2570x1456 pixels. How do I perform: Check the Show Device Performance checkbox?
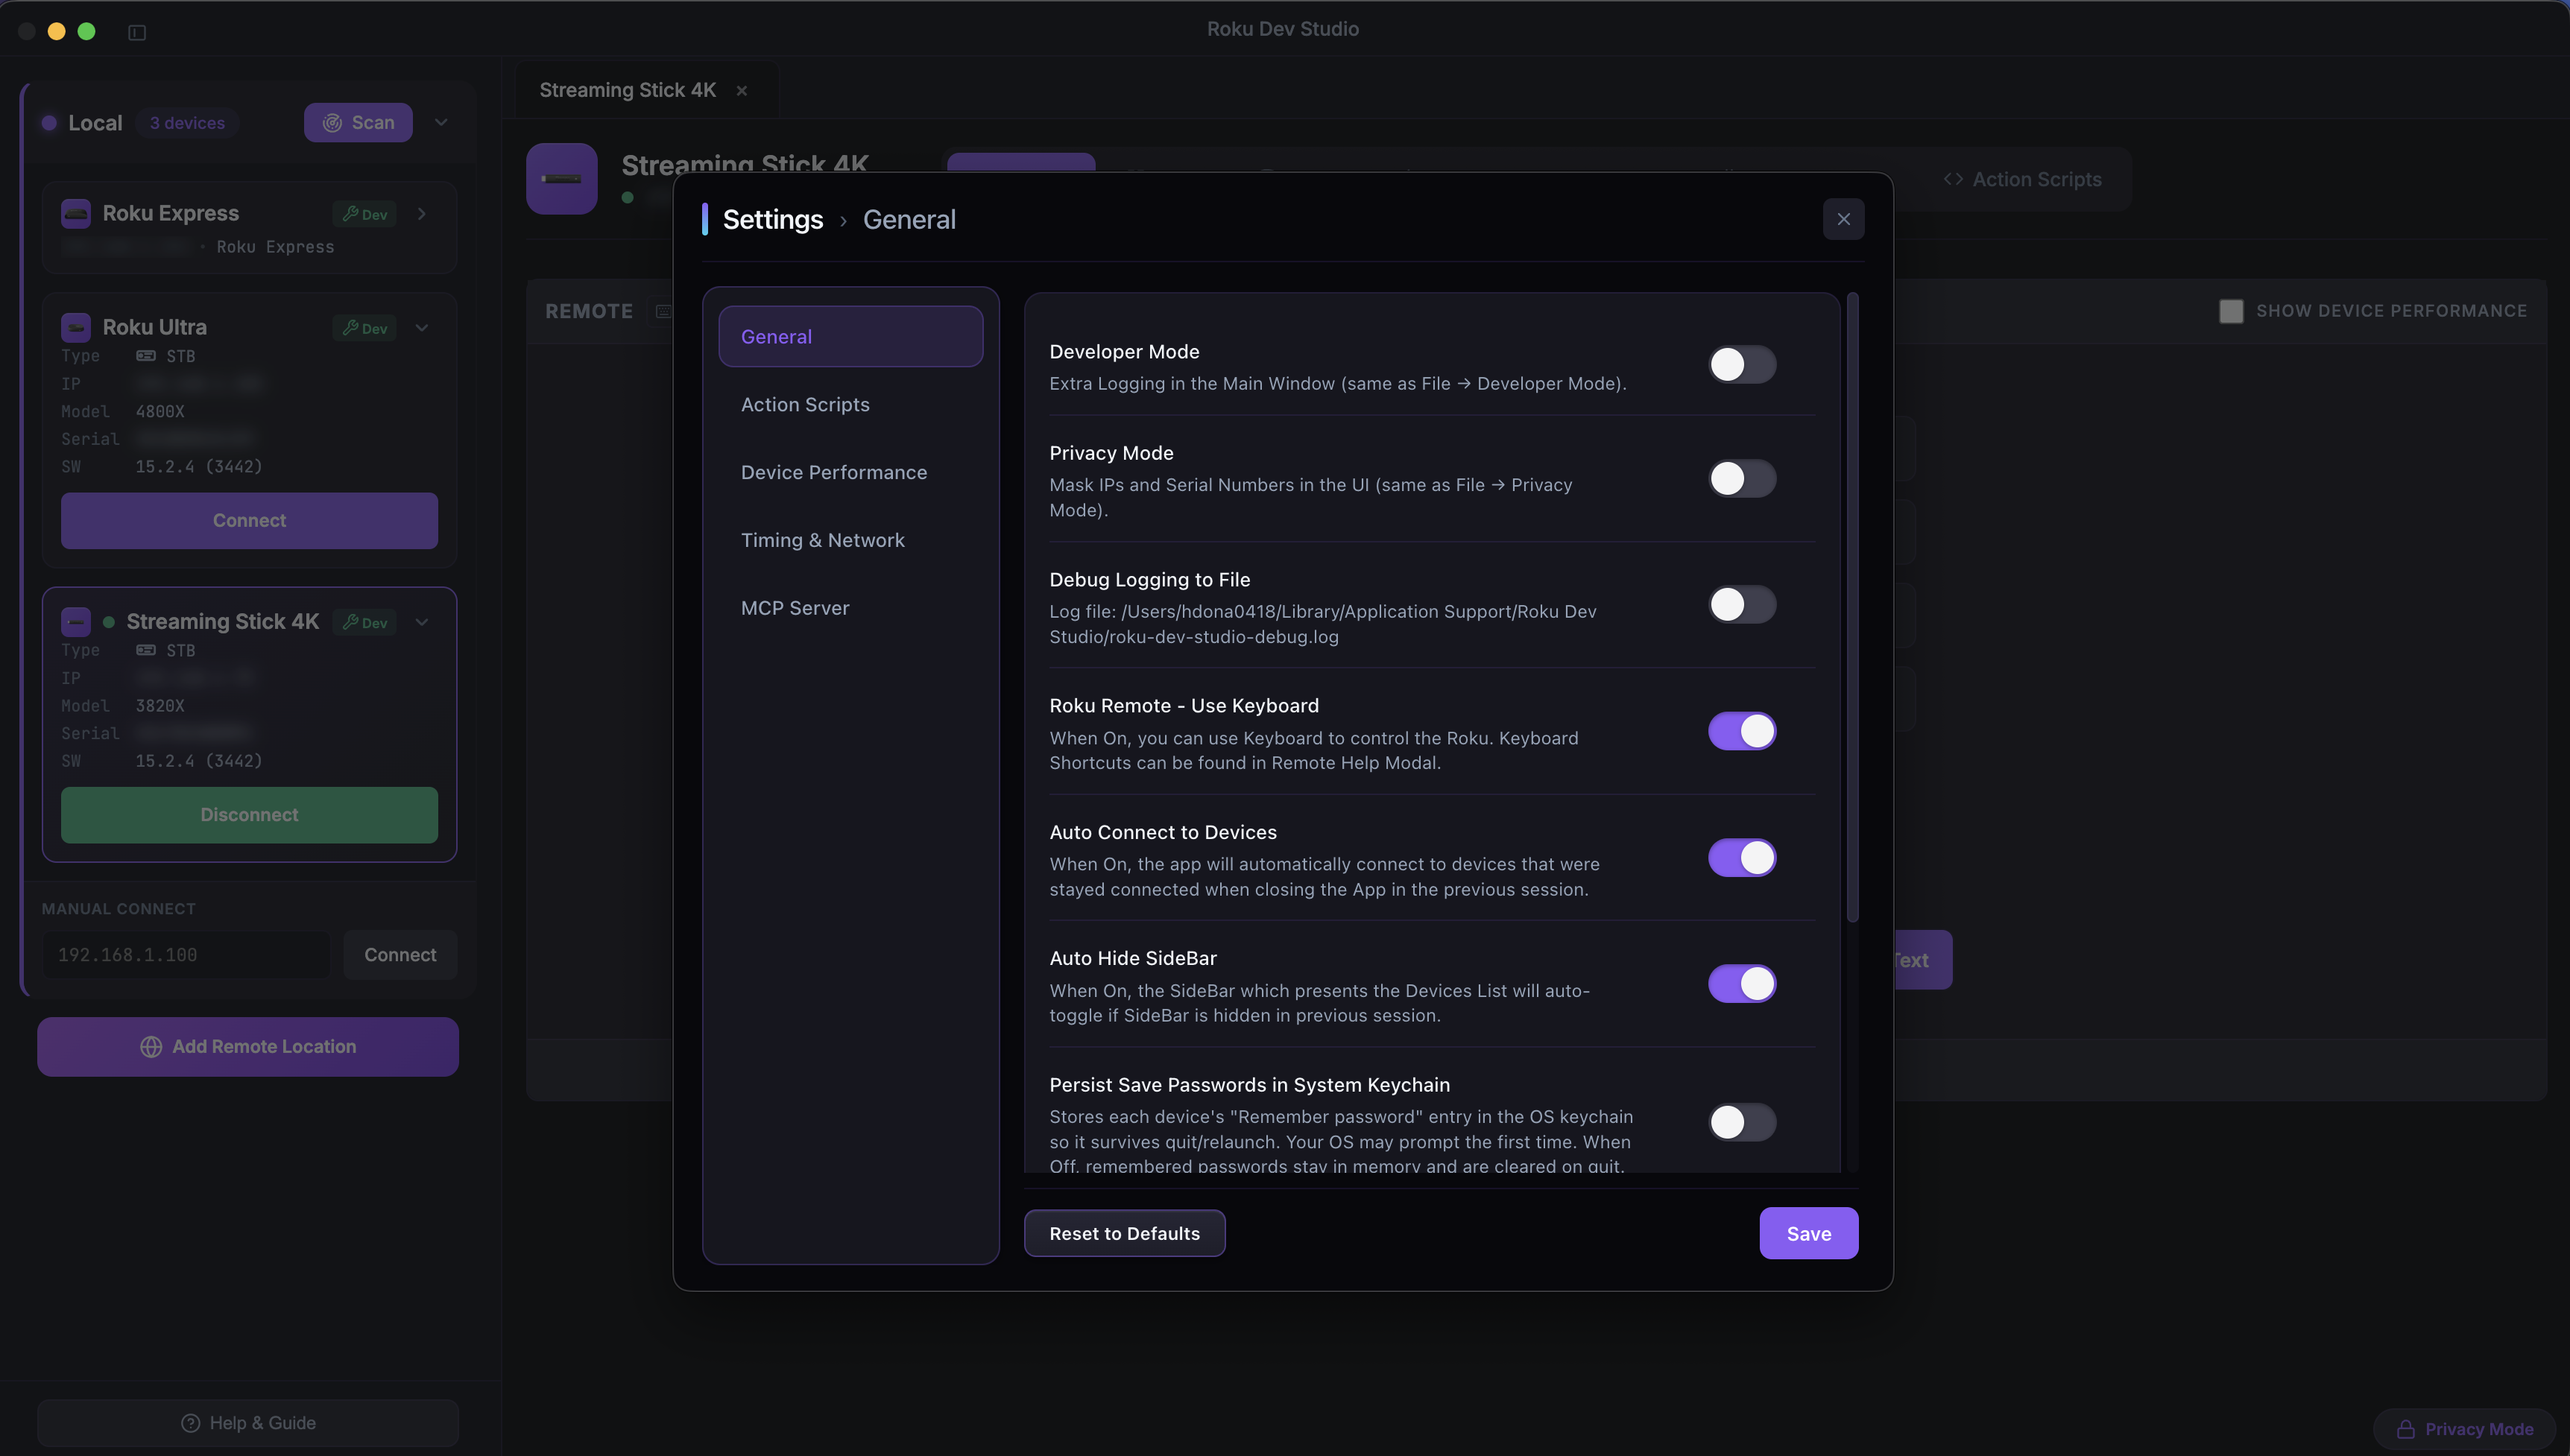[x=2231, y=311]
